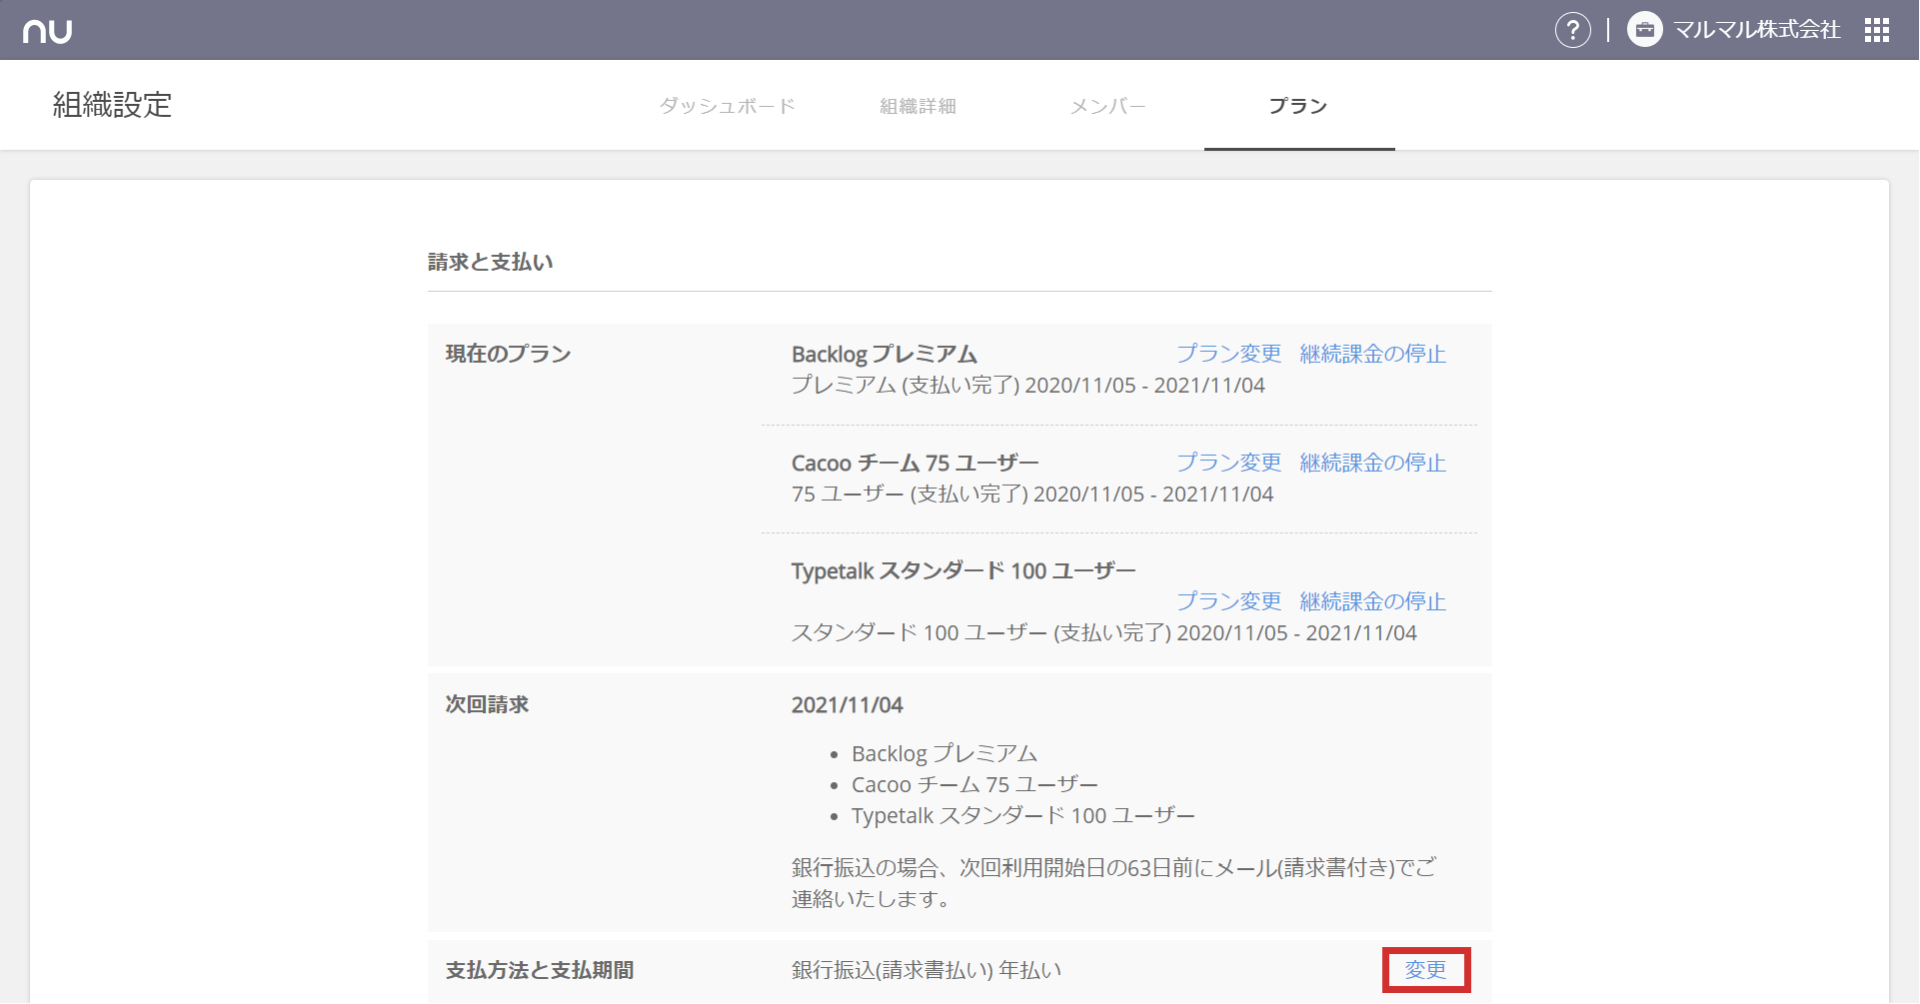Click Backlog プレミアム bullet in next billing list
1920x1004 pixels.
[x=944, y=754]
